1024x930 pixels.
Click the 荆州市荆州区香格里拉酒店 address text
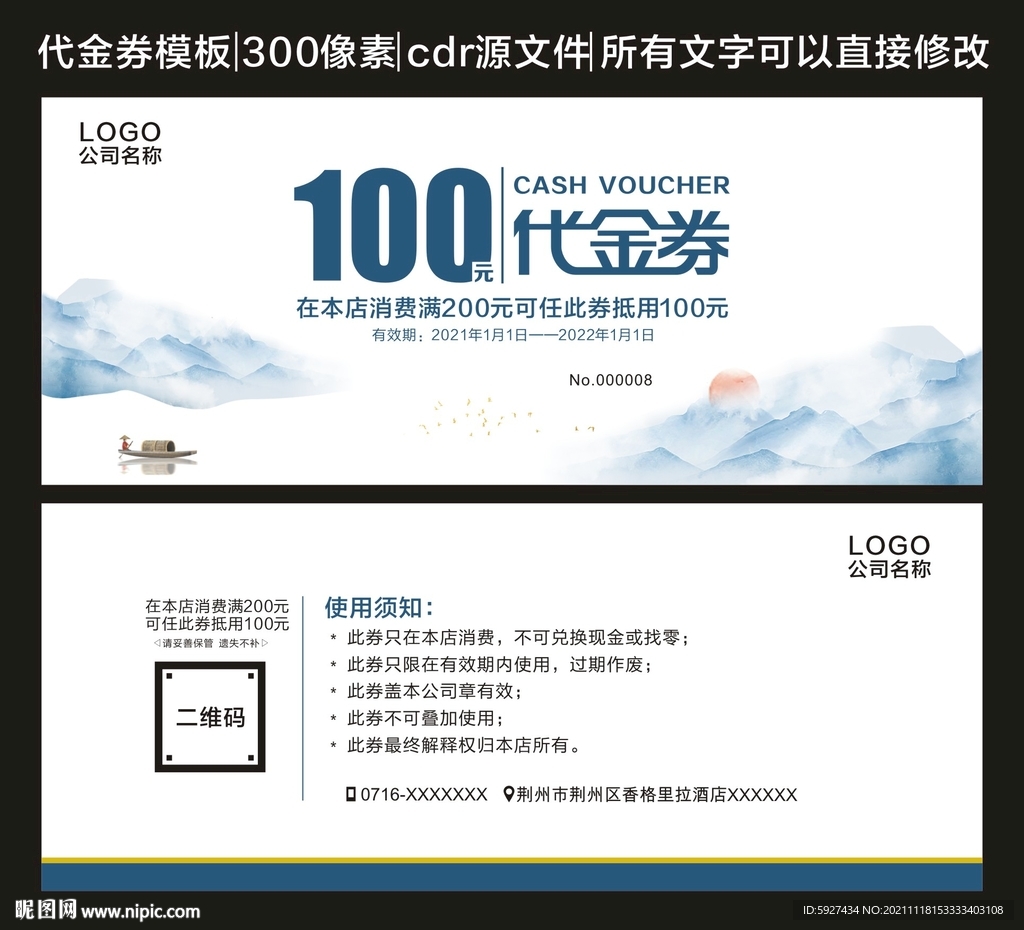(658, 795)
